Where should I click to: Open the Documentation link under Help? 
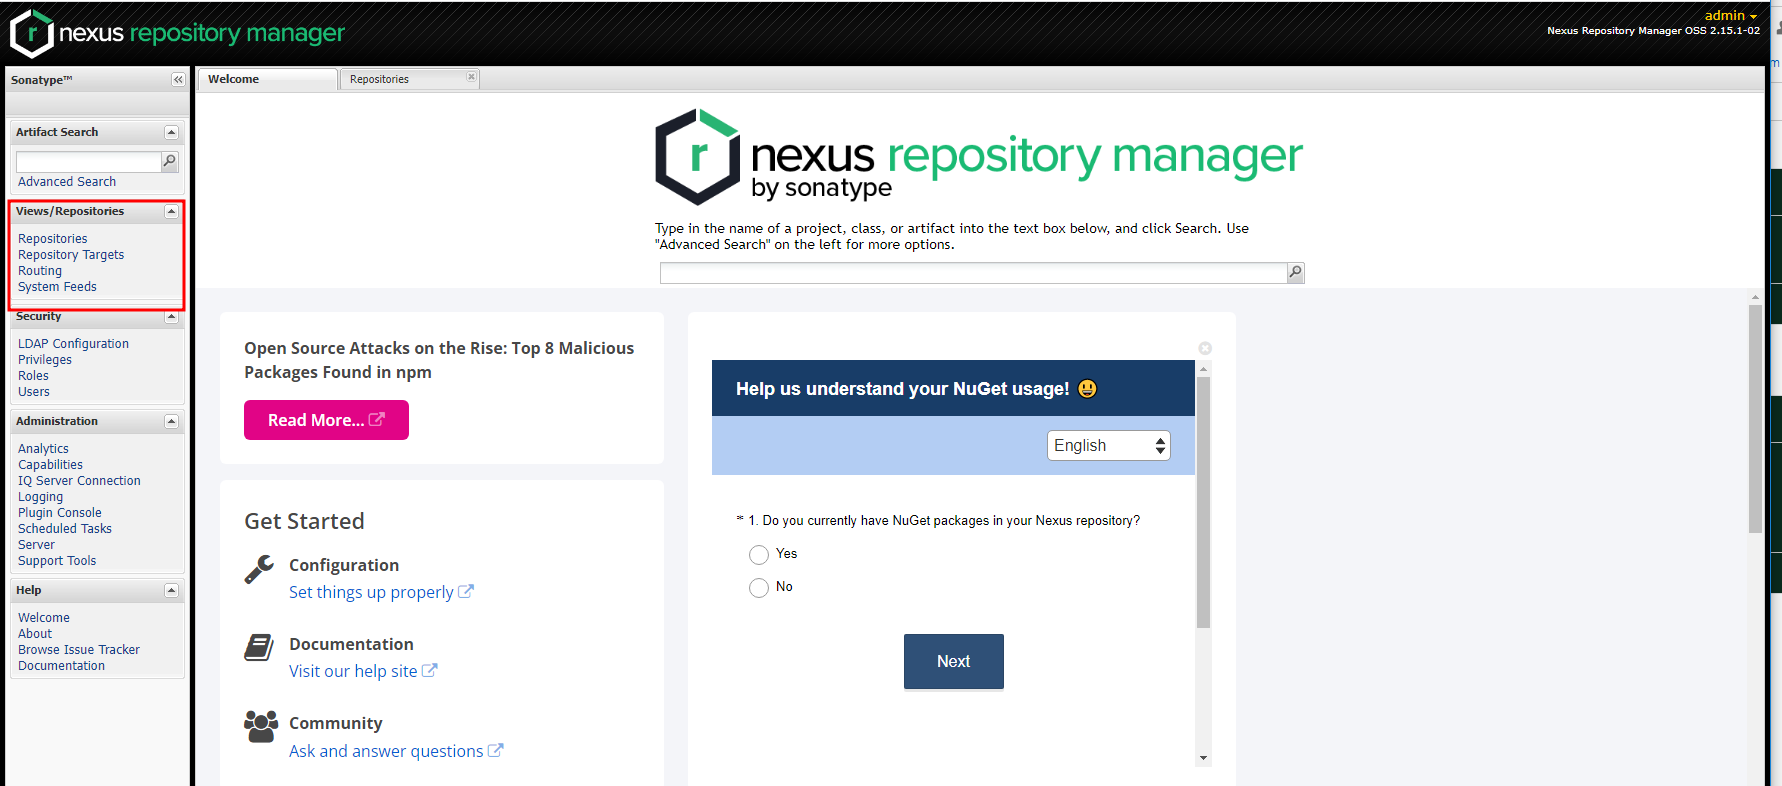[61, 666]
